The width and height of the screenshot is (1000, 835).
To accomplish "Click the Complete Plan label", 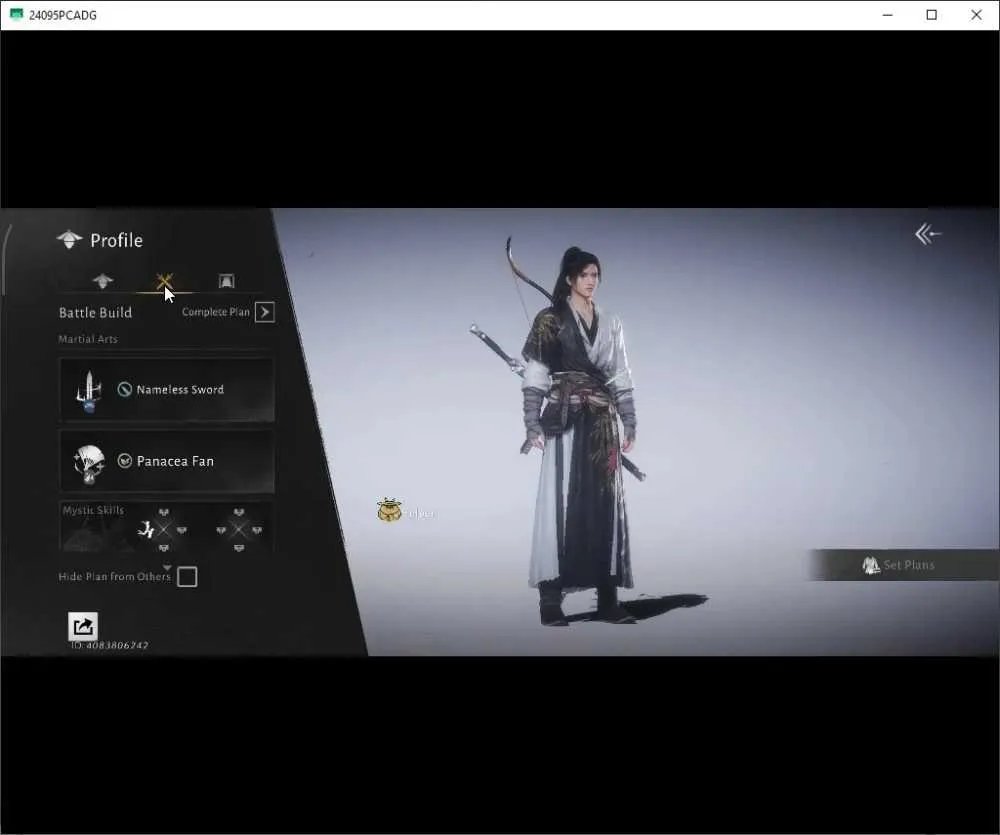I will (216, 312).
